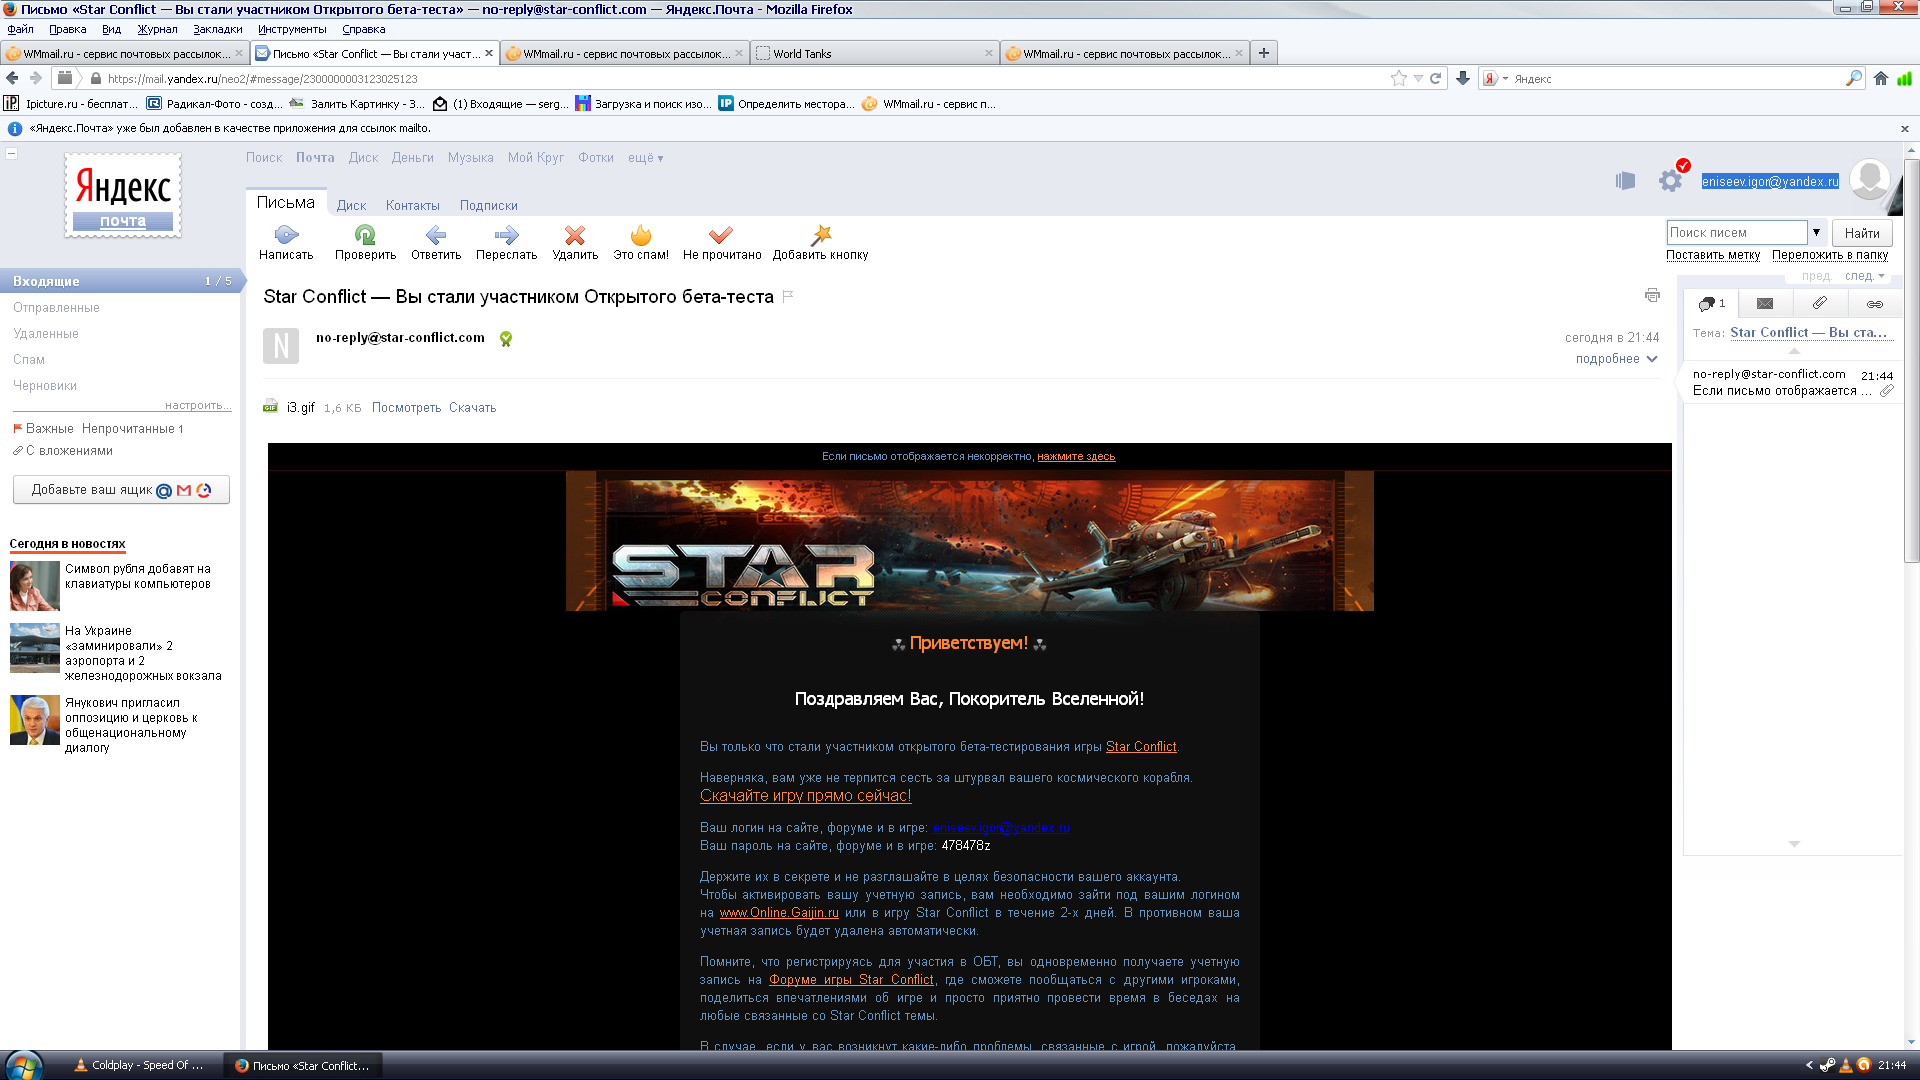The height and width of the screenshot is (1080, 1920).
Task: Open the Windows Start button
Action: point(22,1065)
